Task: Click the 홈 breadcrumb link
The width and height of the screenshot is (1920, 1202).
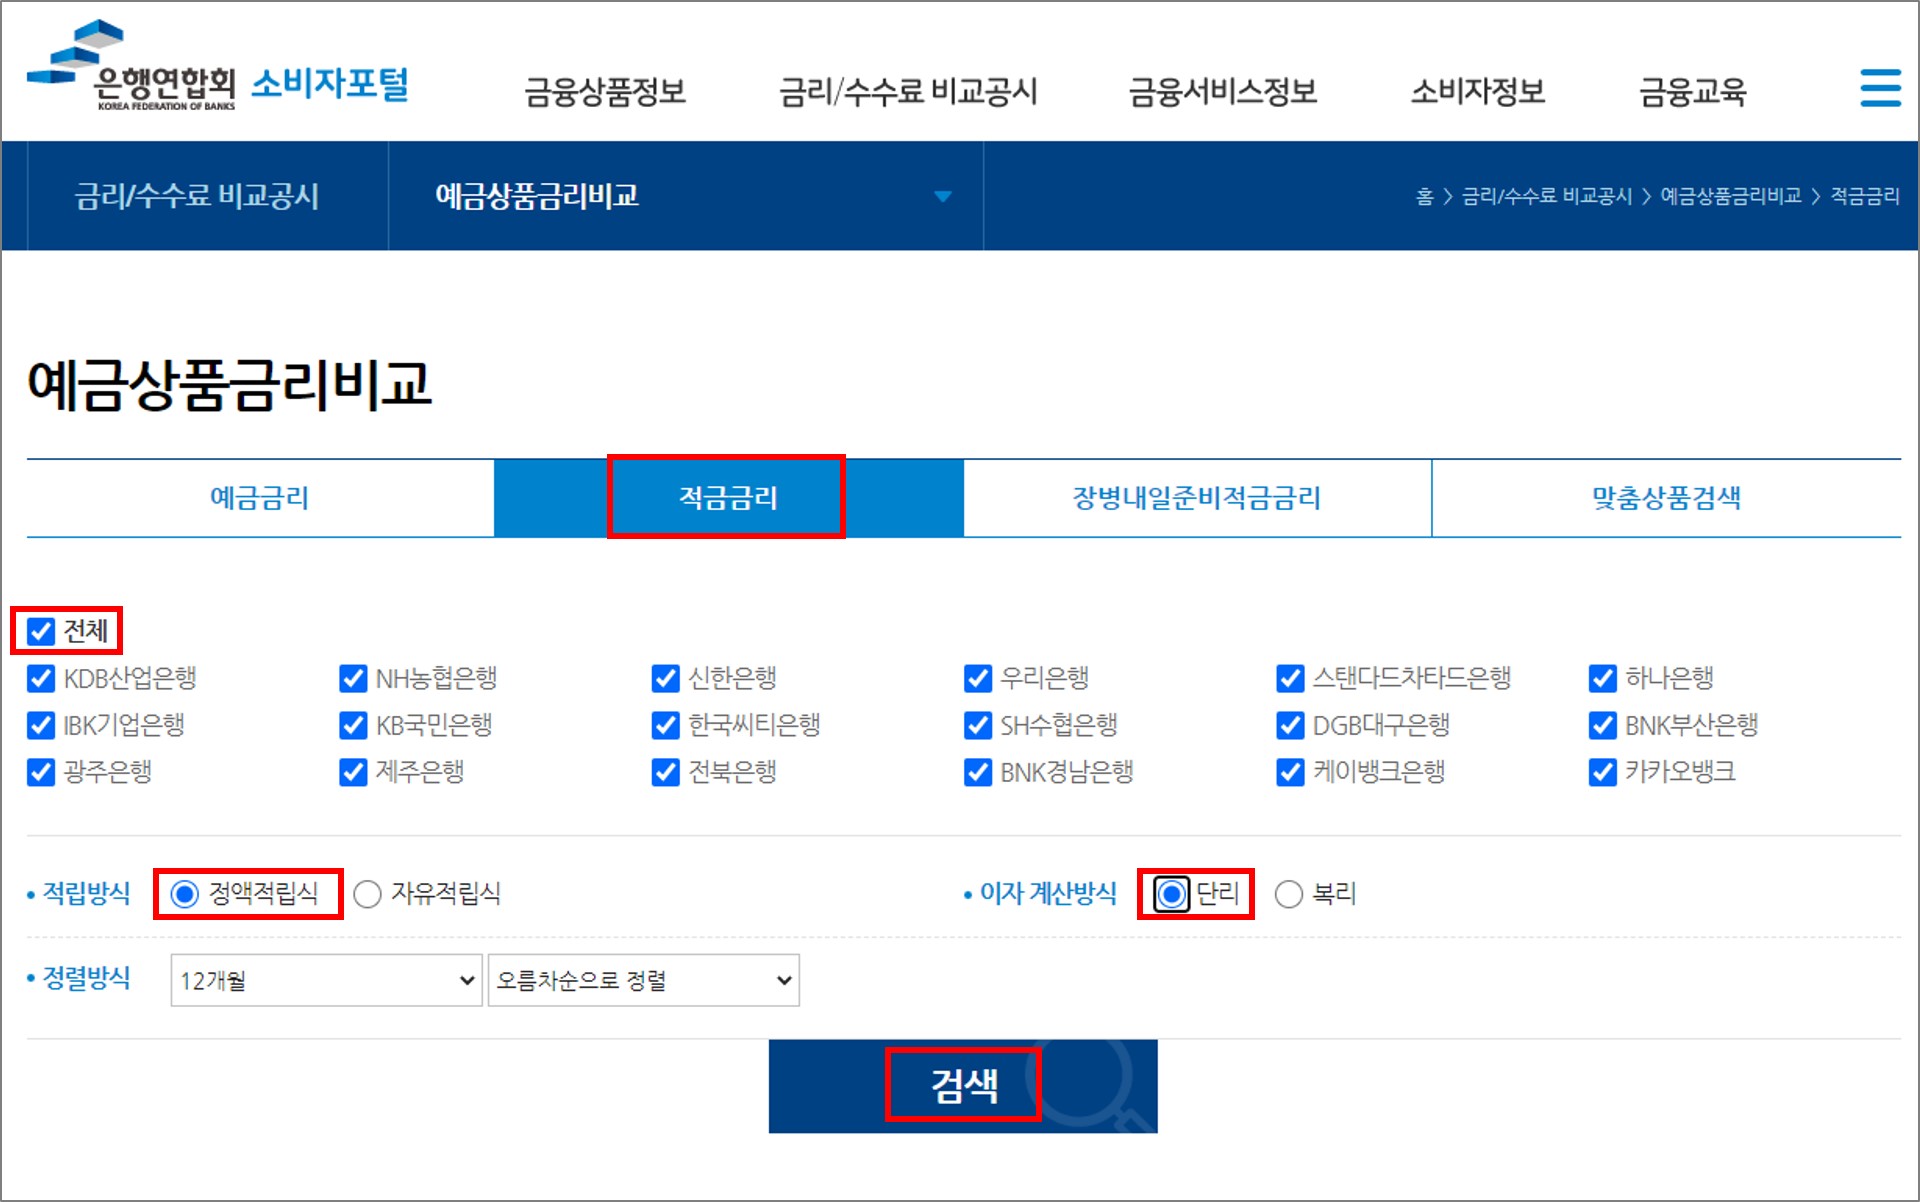Action: point(1424,196)
